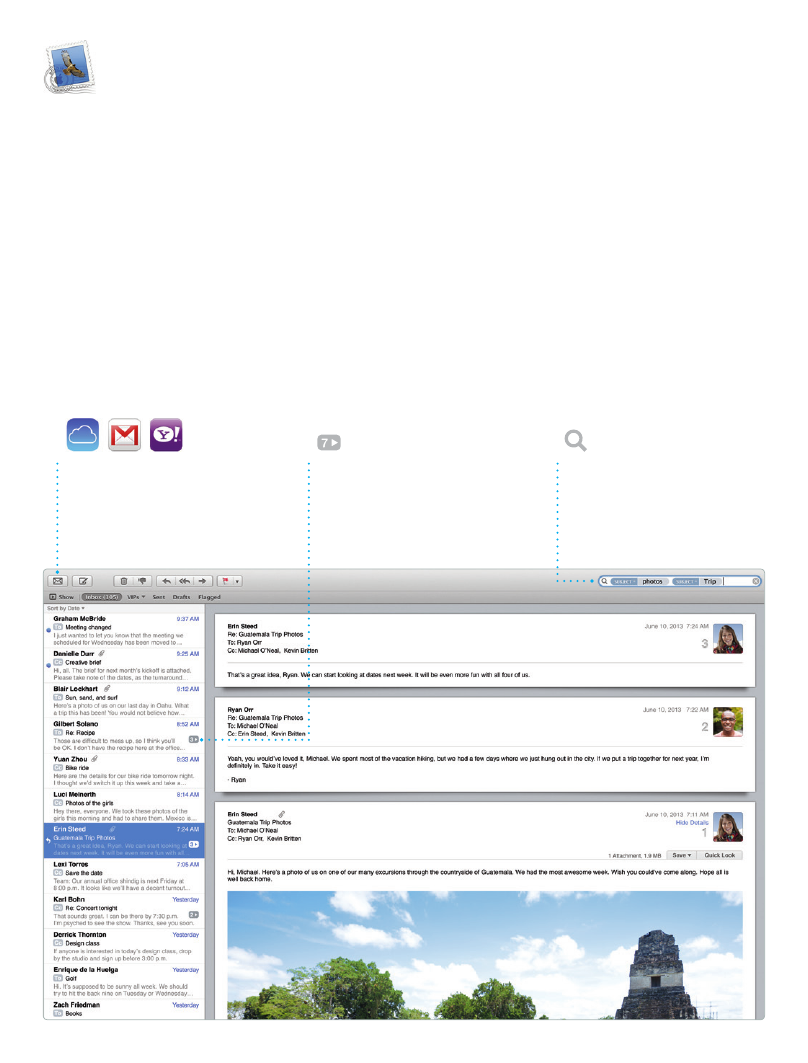
Task: Click paperclip in Erin Steed message header
Action: tap(281, 814)
